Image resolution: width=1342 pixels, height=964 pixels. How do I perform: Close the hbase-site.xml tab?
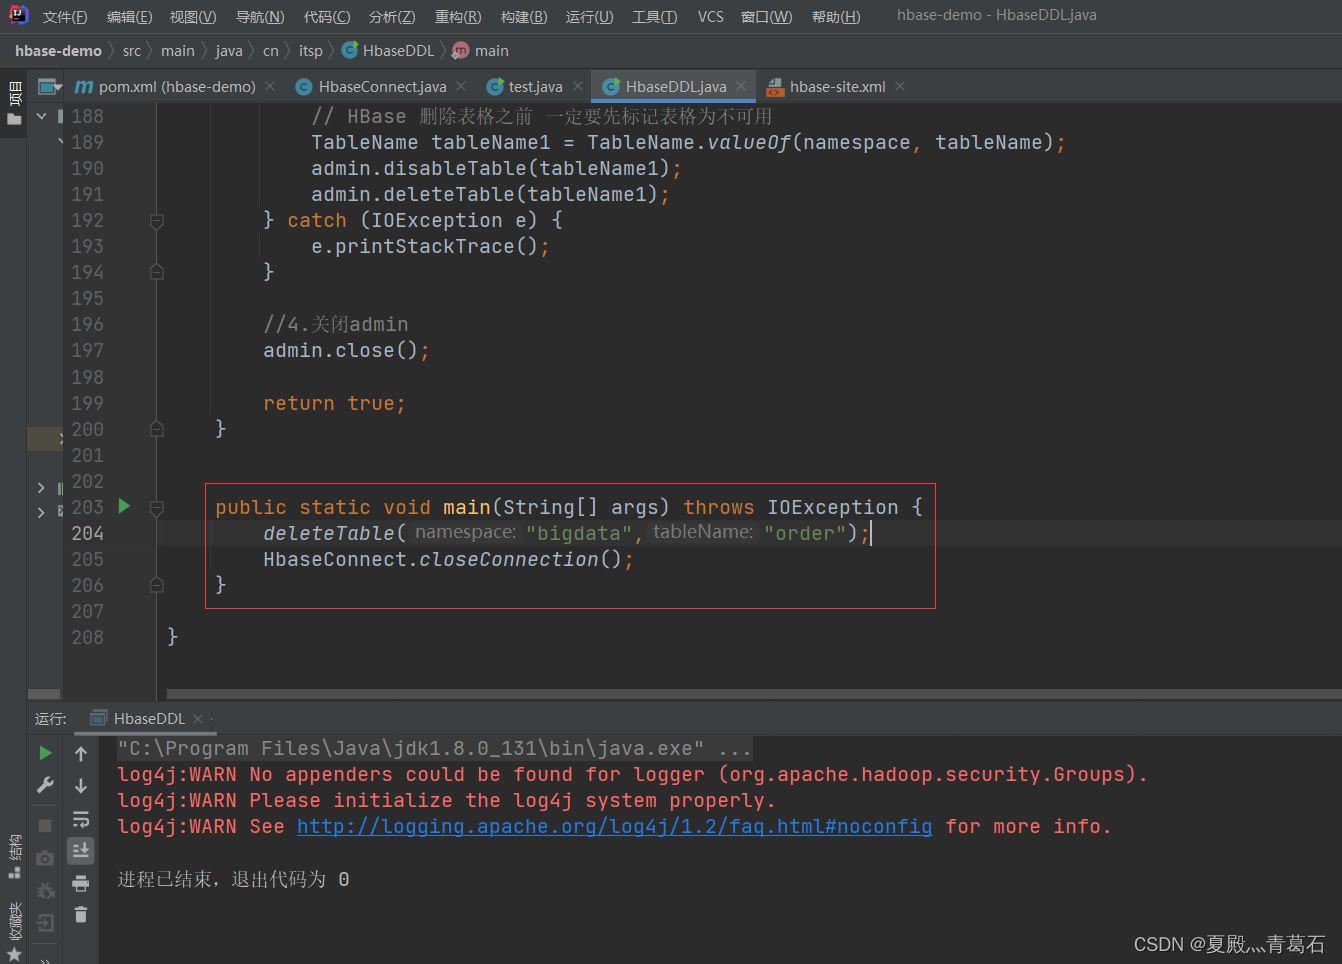pyautogui.click(x=900, y=87)
